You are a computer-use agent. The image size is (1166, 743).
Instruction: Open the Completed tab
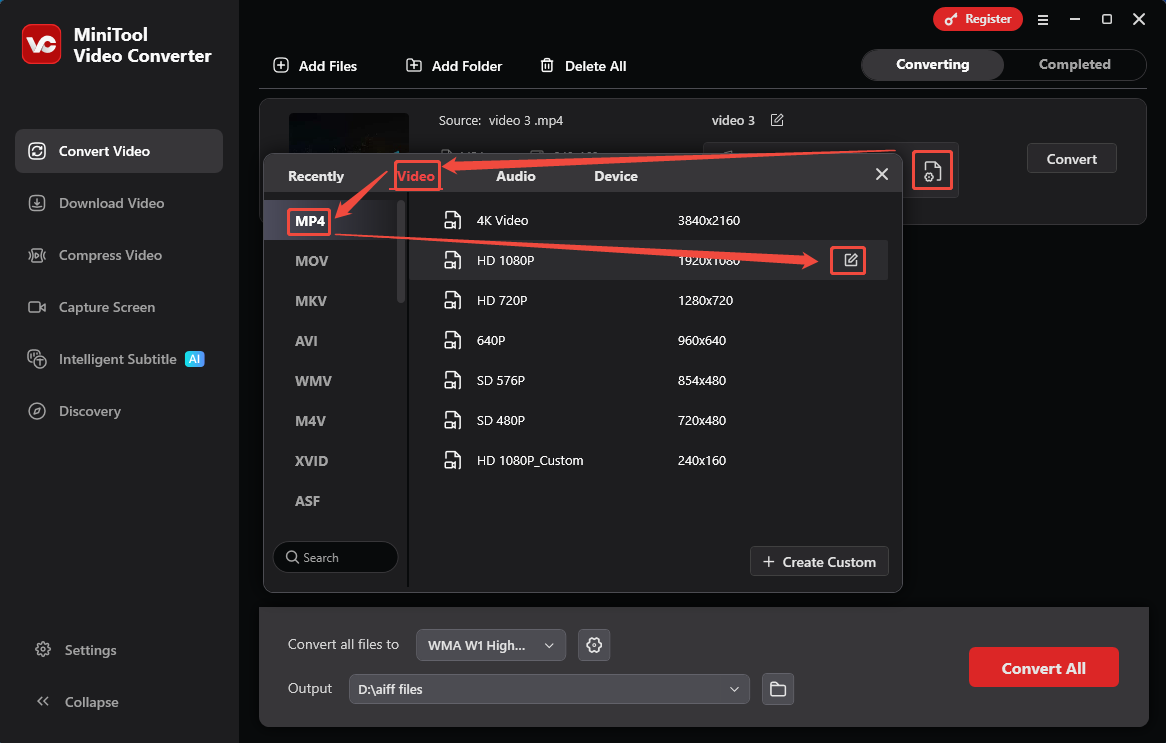point(1074,64)
